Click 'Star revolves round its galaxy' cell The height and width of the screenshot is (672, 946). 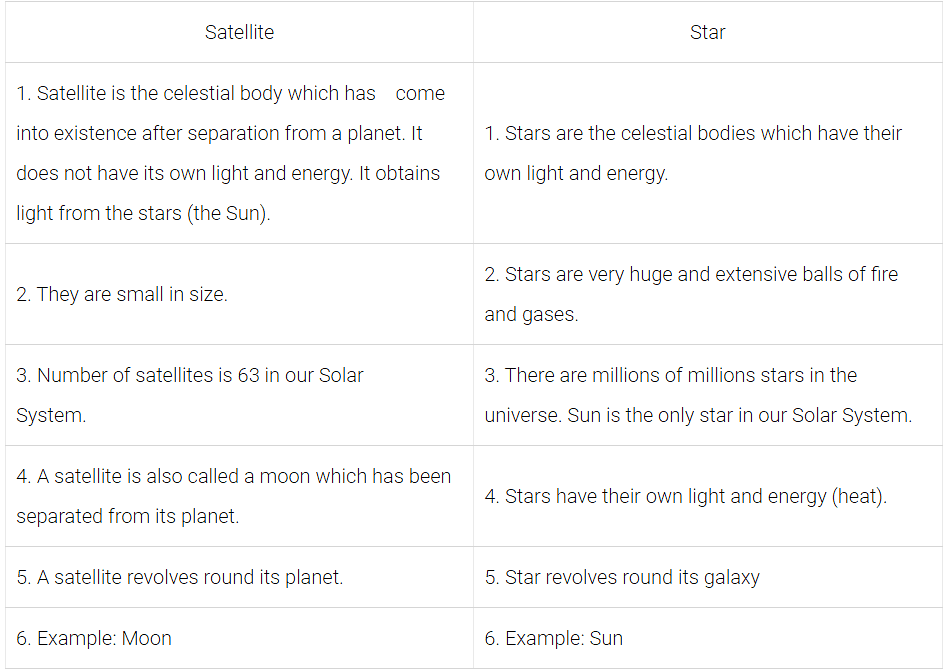click(622, 577)
